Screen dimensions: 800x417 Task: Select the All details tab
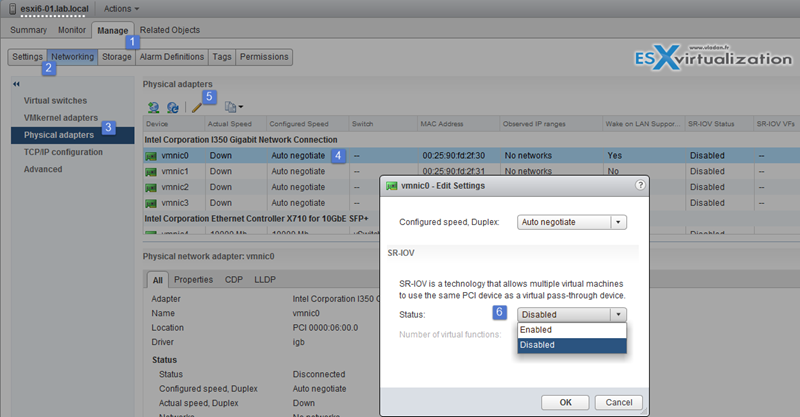click(158, 280)
